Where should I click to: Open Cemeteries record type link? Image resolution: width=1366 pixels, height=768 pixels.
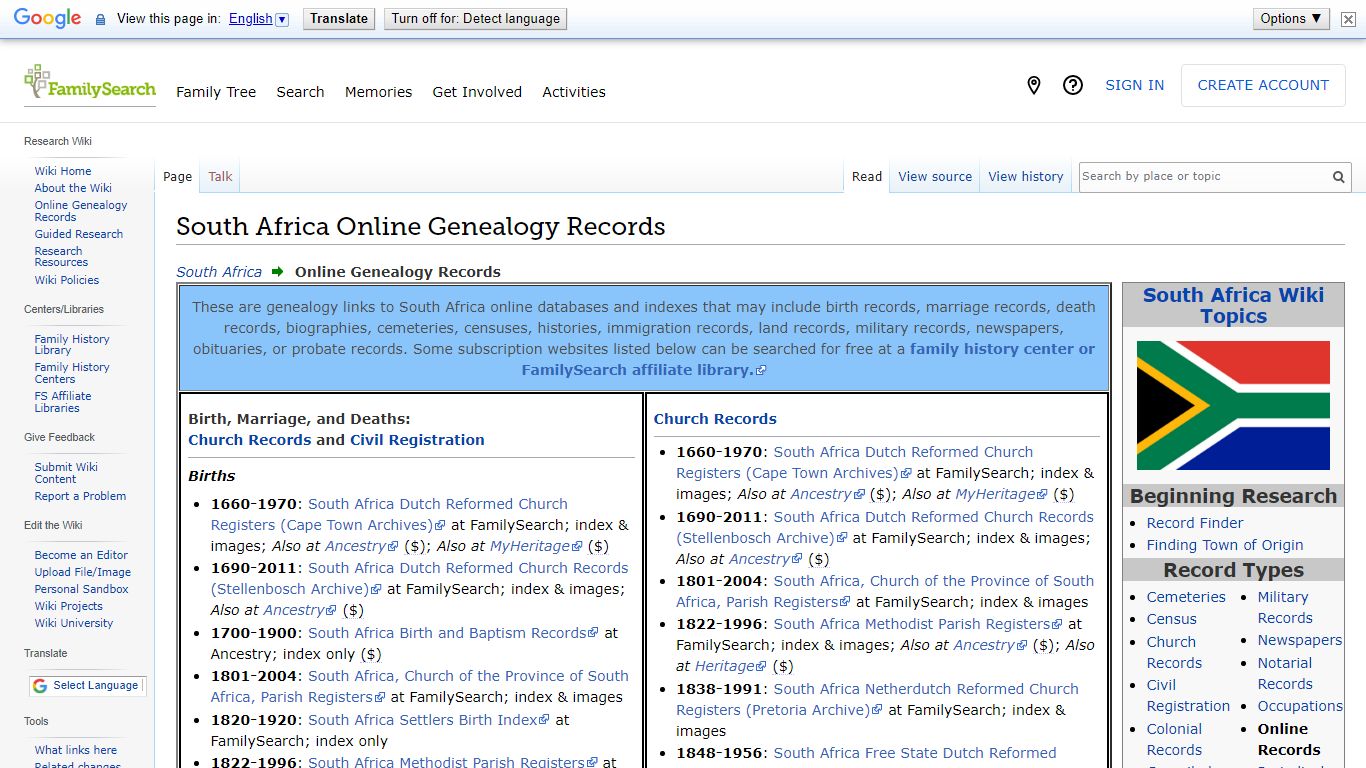1186,597
